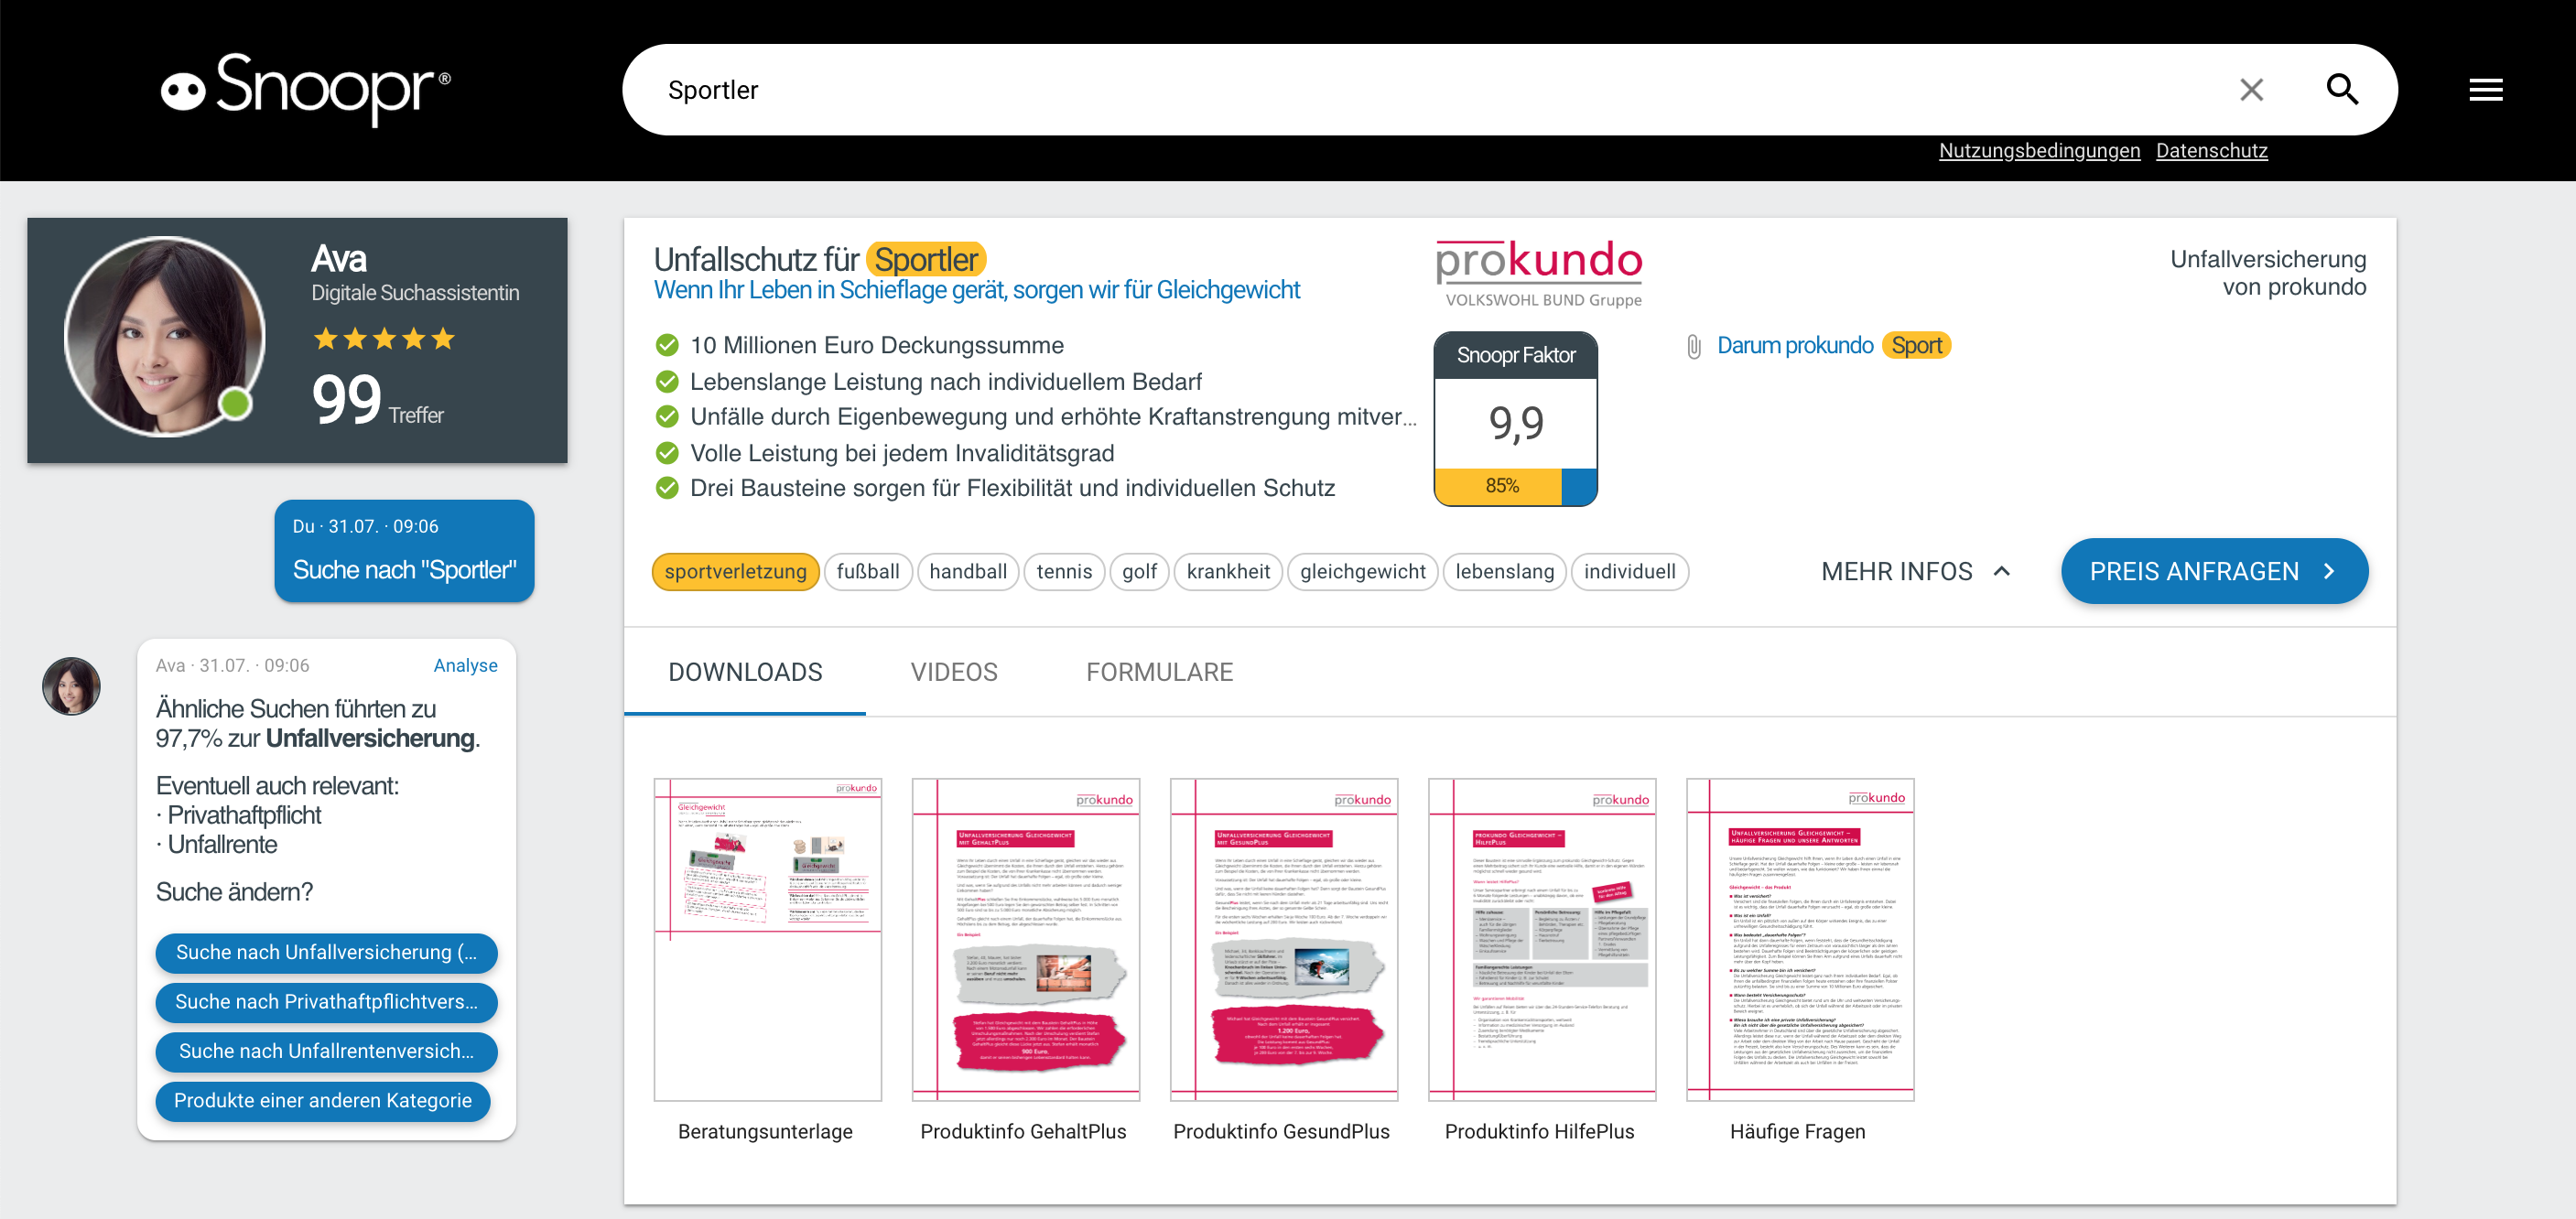Viewport: 2576px width, 1219px height.
Task: Click checkmark beside Volle Leistung bei jedem Invaliditätsgrad
Action: tap(667, 453)
